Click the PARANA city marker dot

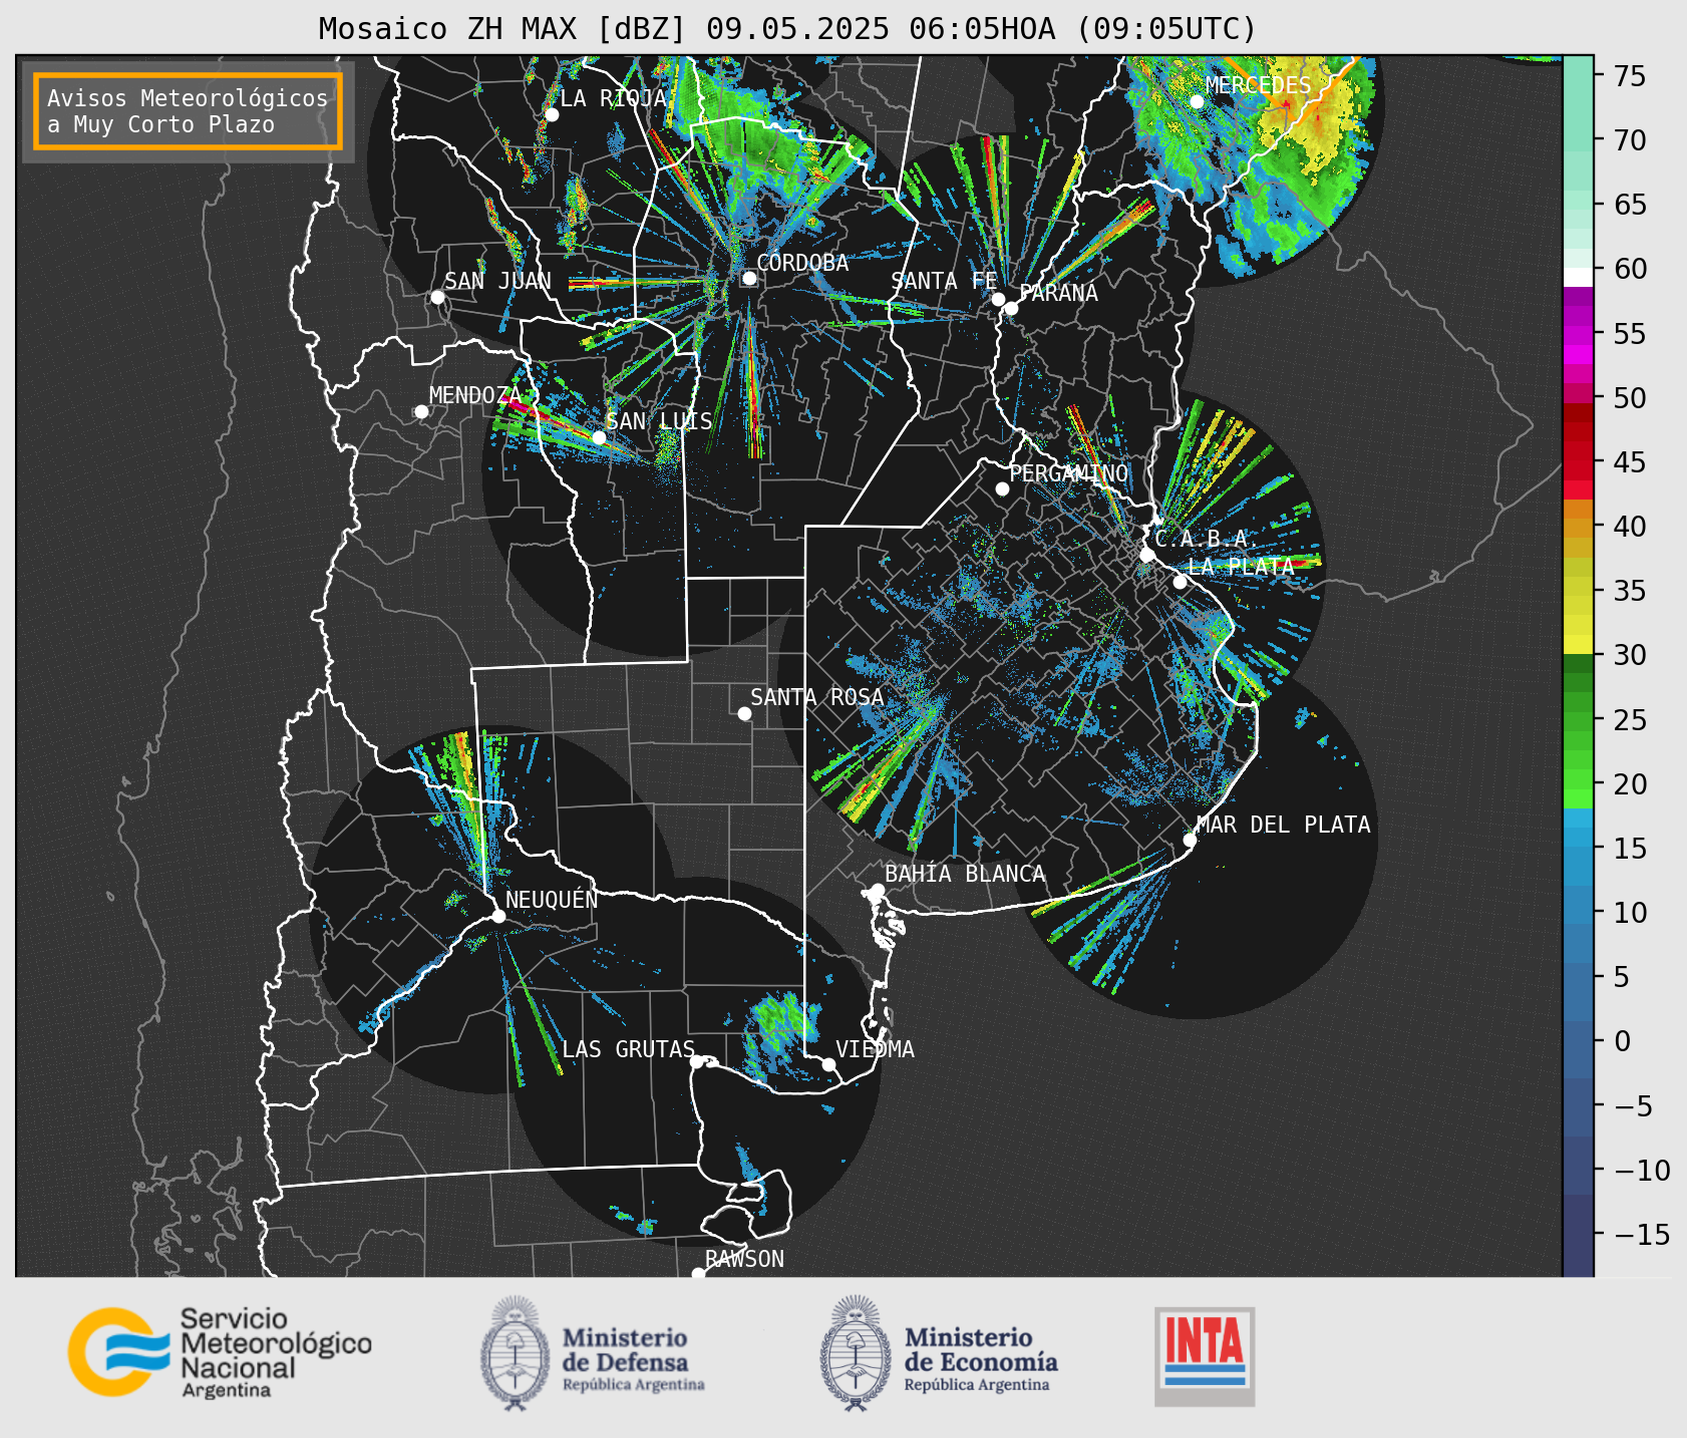point(1011,308)
